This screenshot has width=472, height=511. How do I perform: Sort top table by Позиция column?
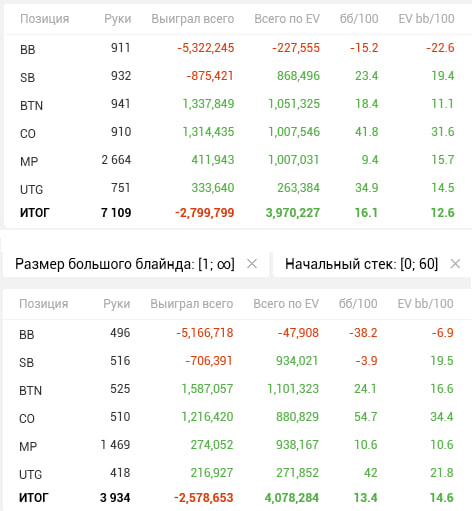point(45,19)
